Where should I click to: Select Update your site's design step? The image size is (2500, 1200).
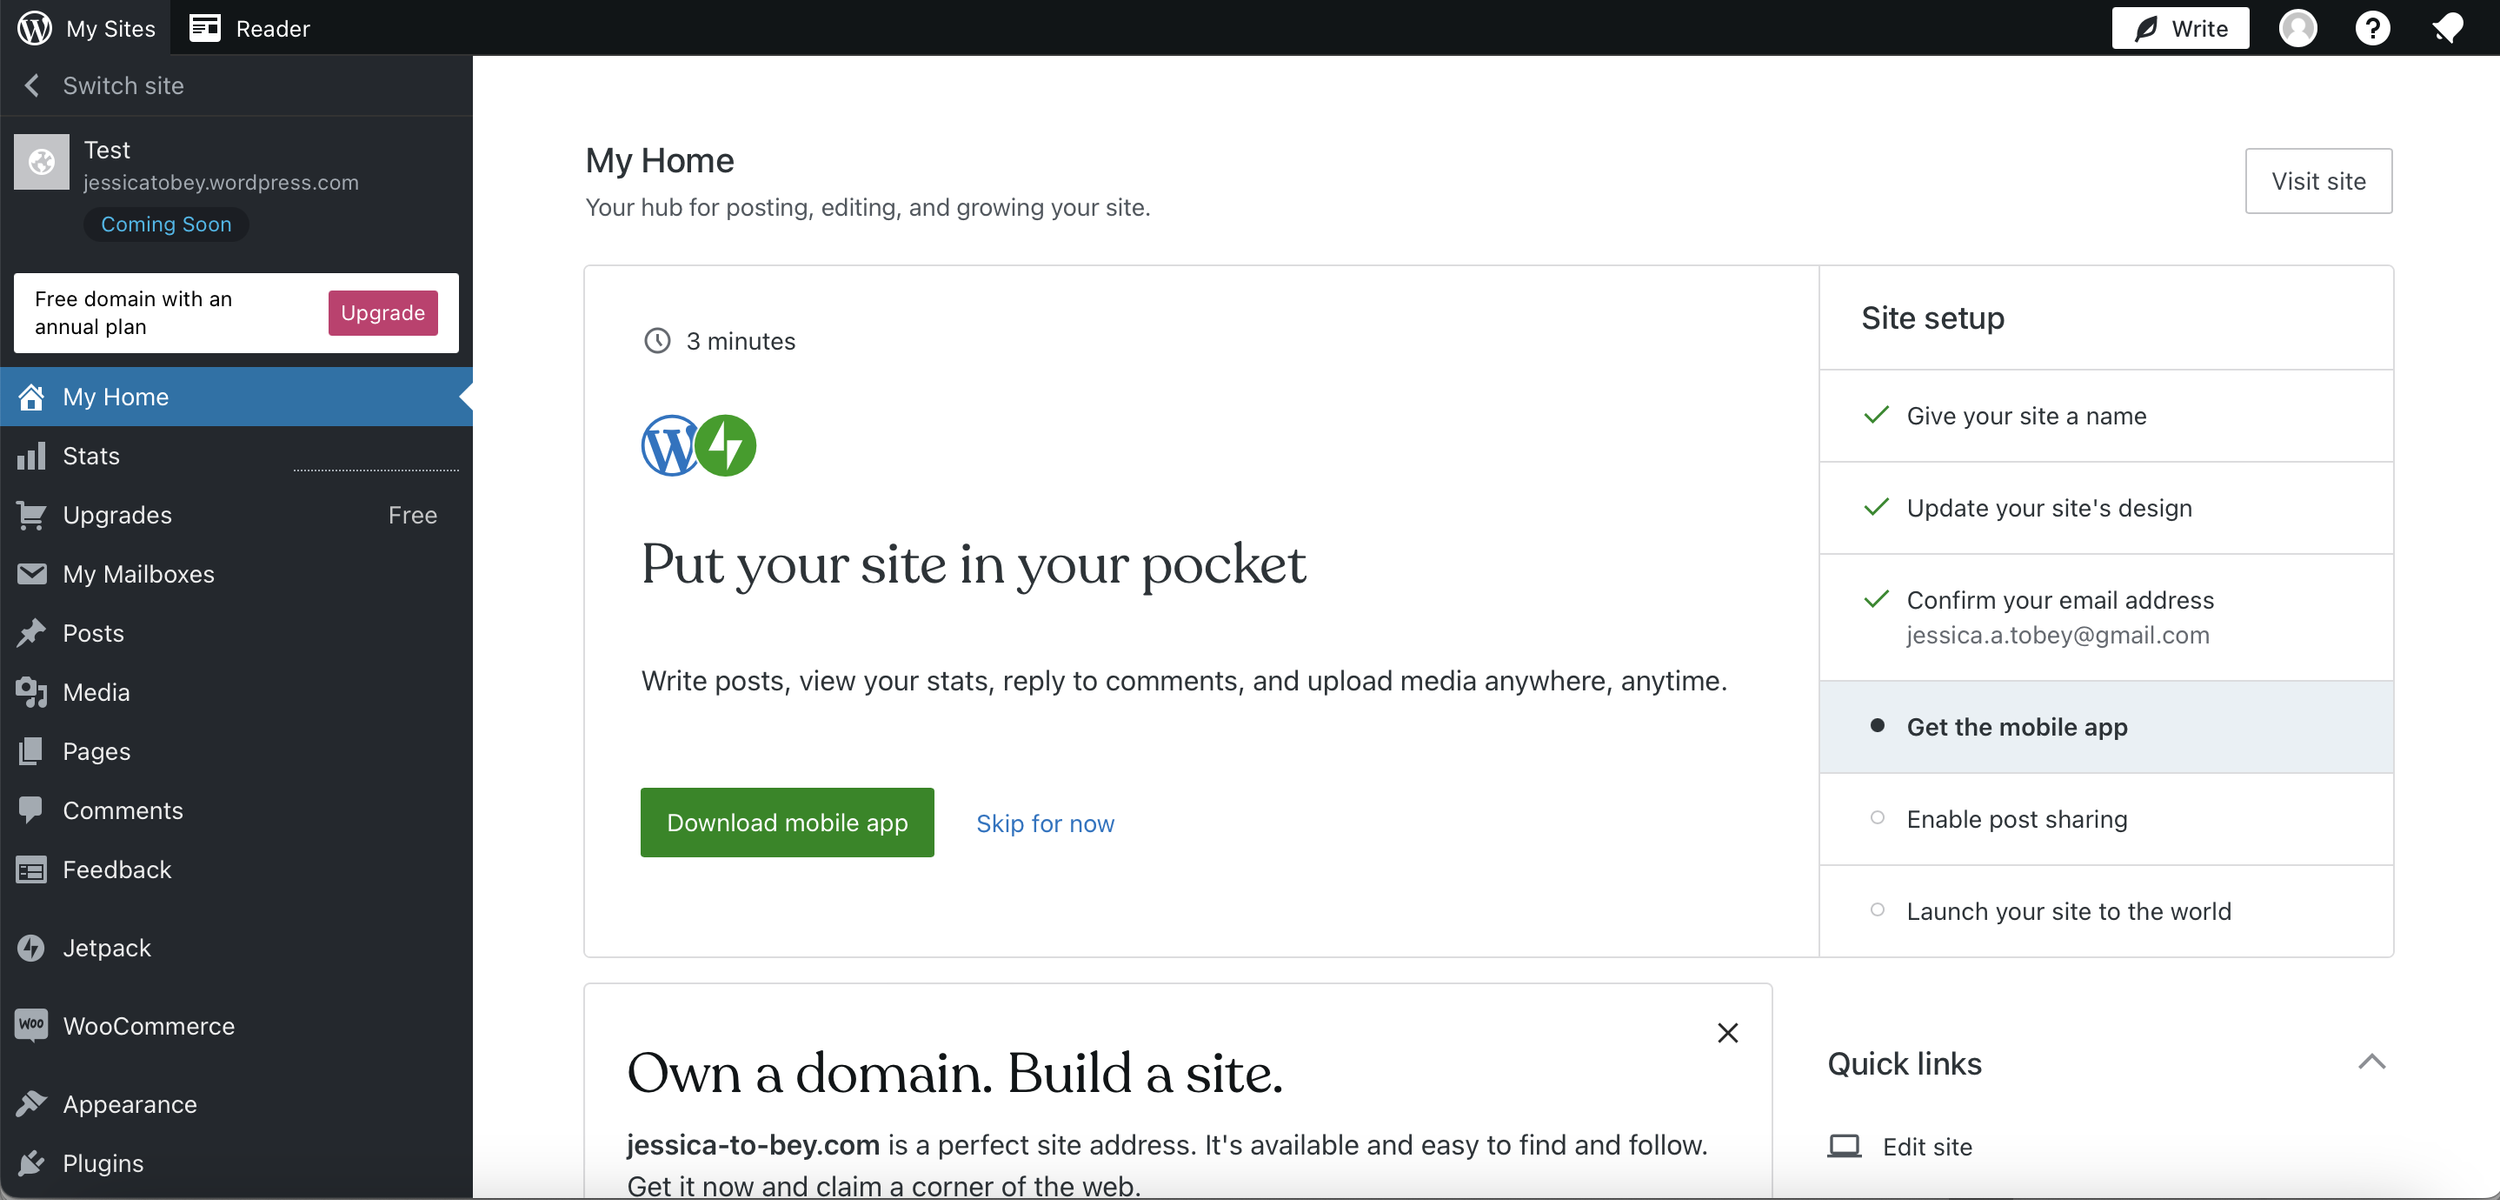pos(2106,508)
